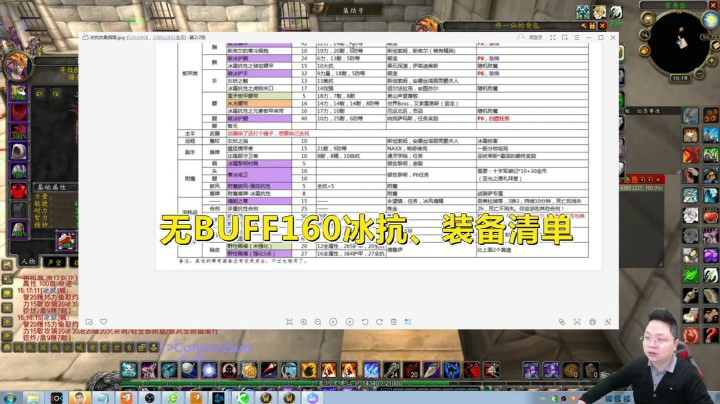Rotate image counter-clockwise in viewer
Screen dimensions: 720x404
tap(365, 322)
